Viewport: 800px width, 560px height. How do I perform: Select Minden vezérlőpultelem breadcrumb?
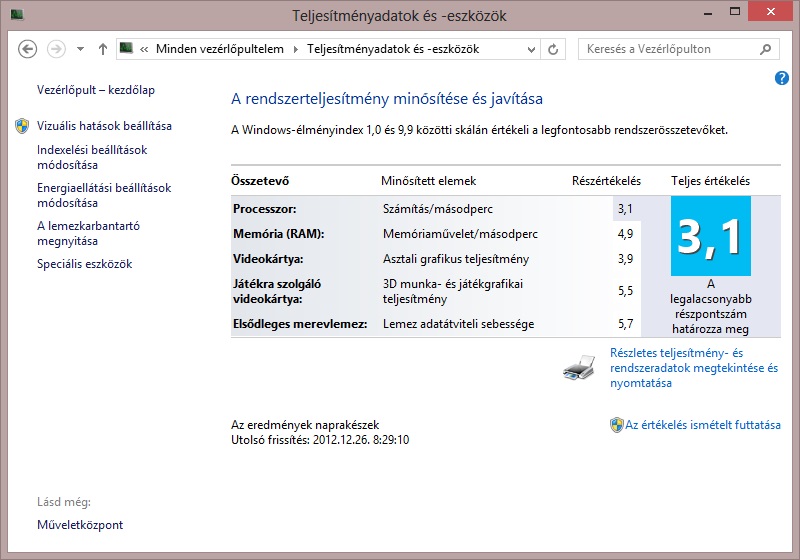pos(220,49)
